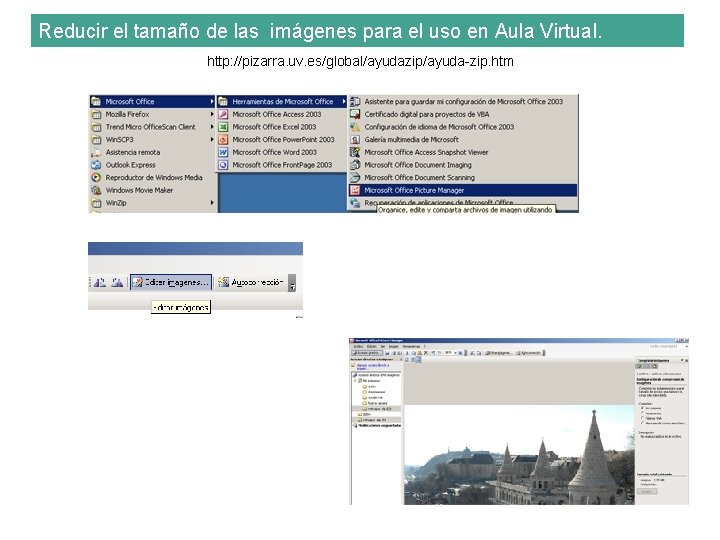Viewport: 720px width, 540px height.
Task: Click rotate left icon in enlarged toolbar
Action: [x=100, y=282]
